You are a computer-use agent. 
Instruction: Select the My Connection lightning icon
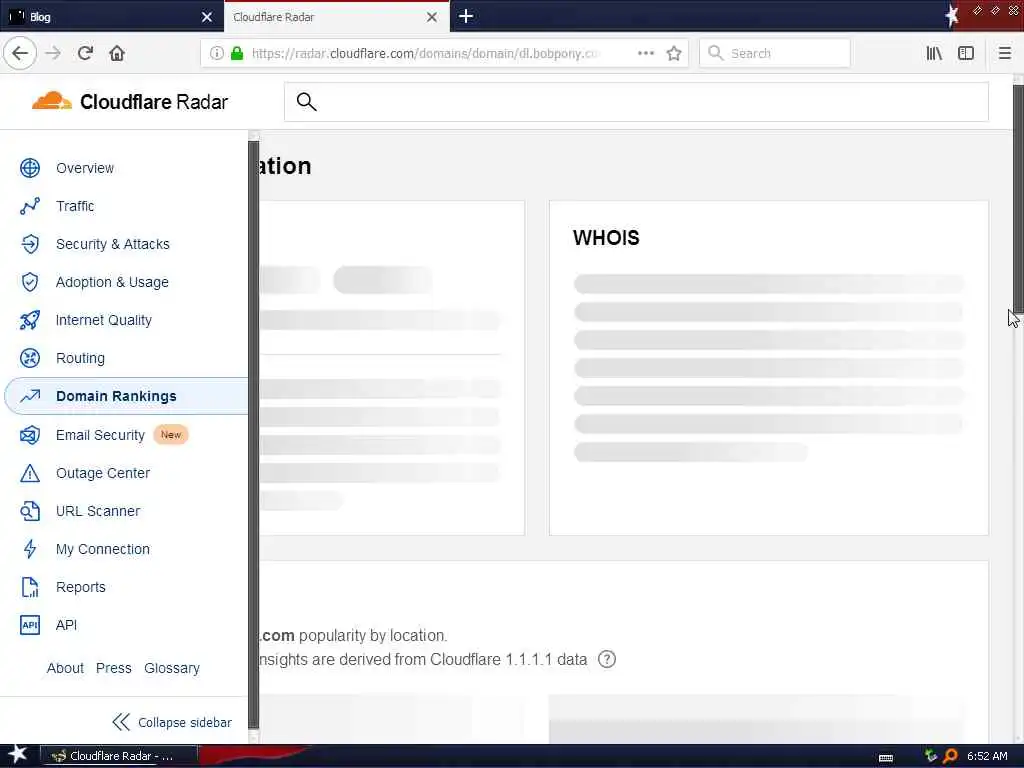coord(30,549)
